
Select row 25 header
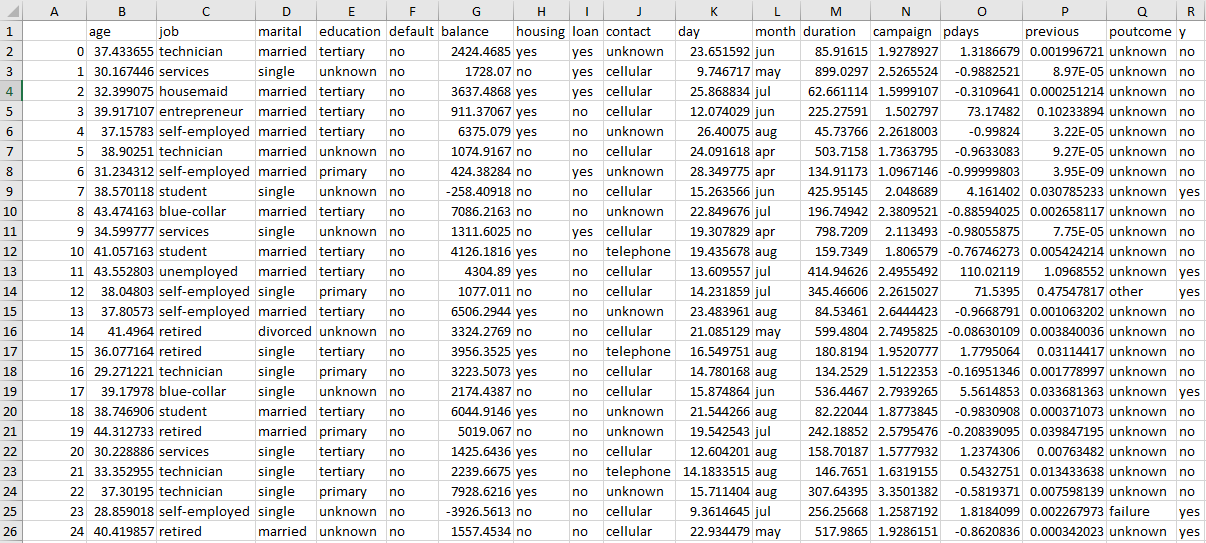tap(11, 511)
